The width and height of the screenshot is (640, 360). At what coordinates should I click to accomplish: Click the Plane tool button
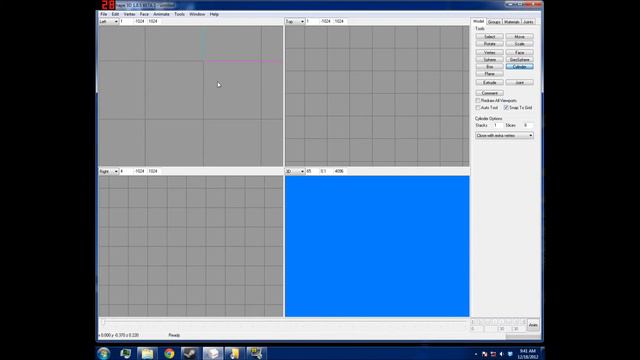[x=489, y=74]
